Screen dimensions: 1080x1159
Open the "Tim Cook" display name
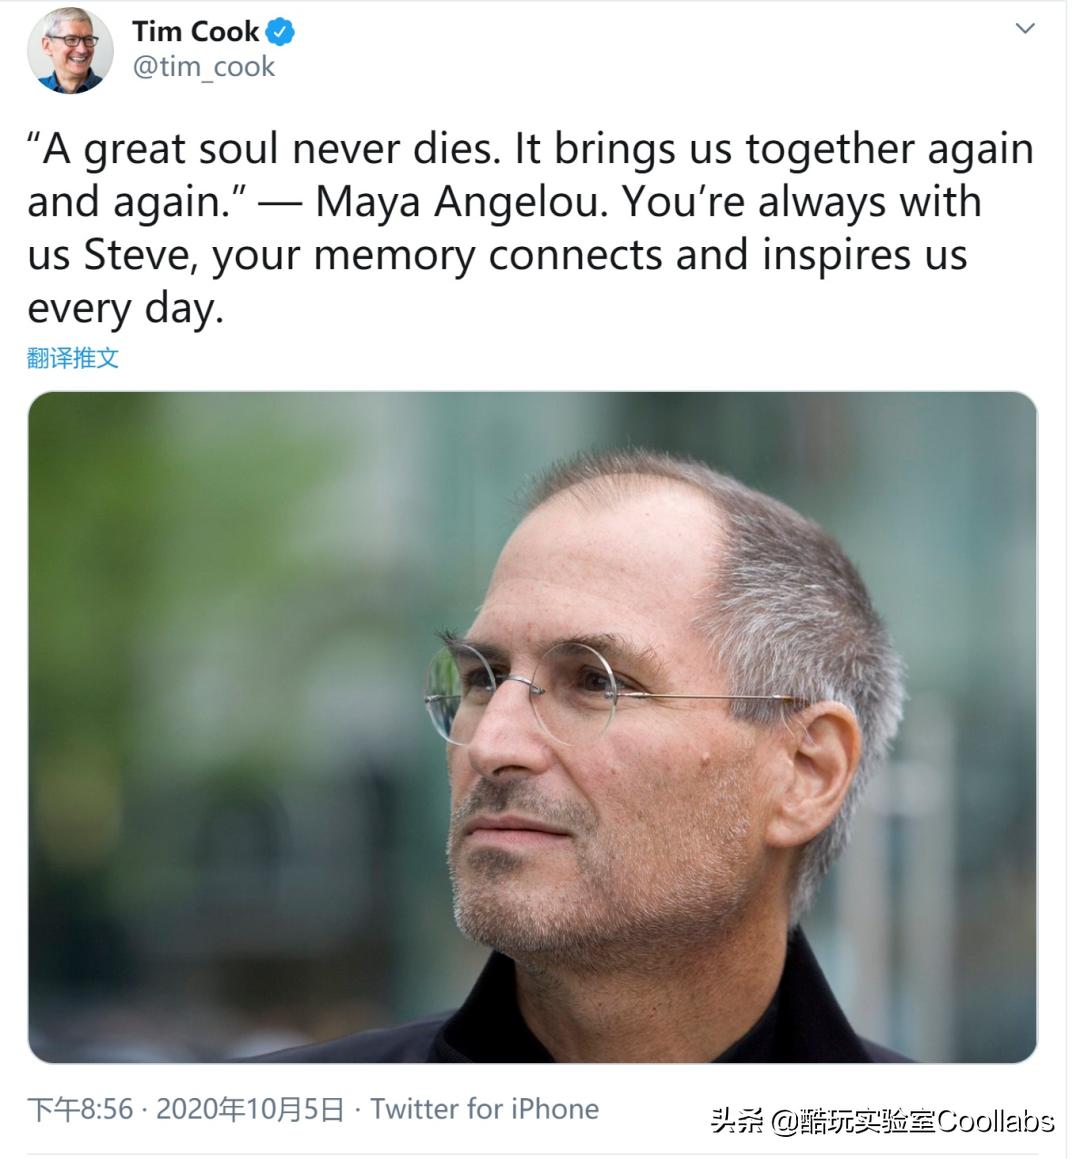click(195, 32)
